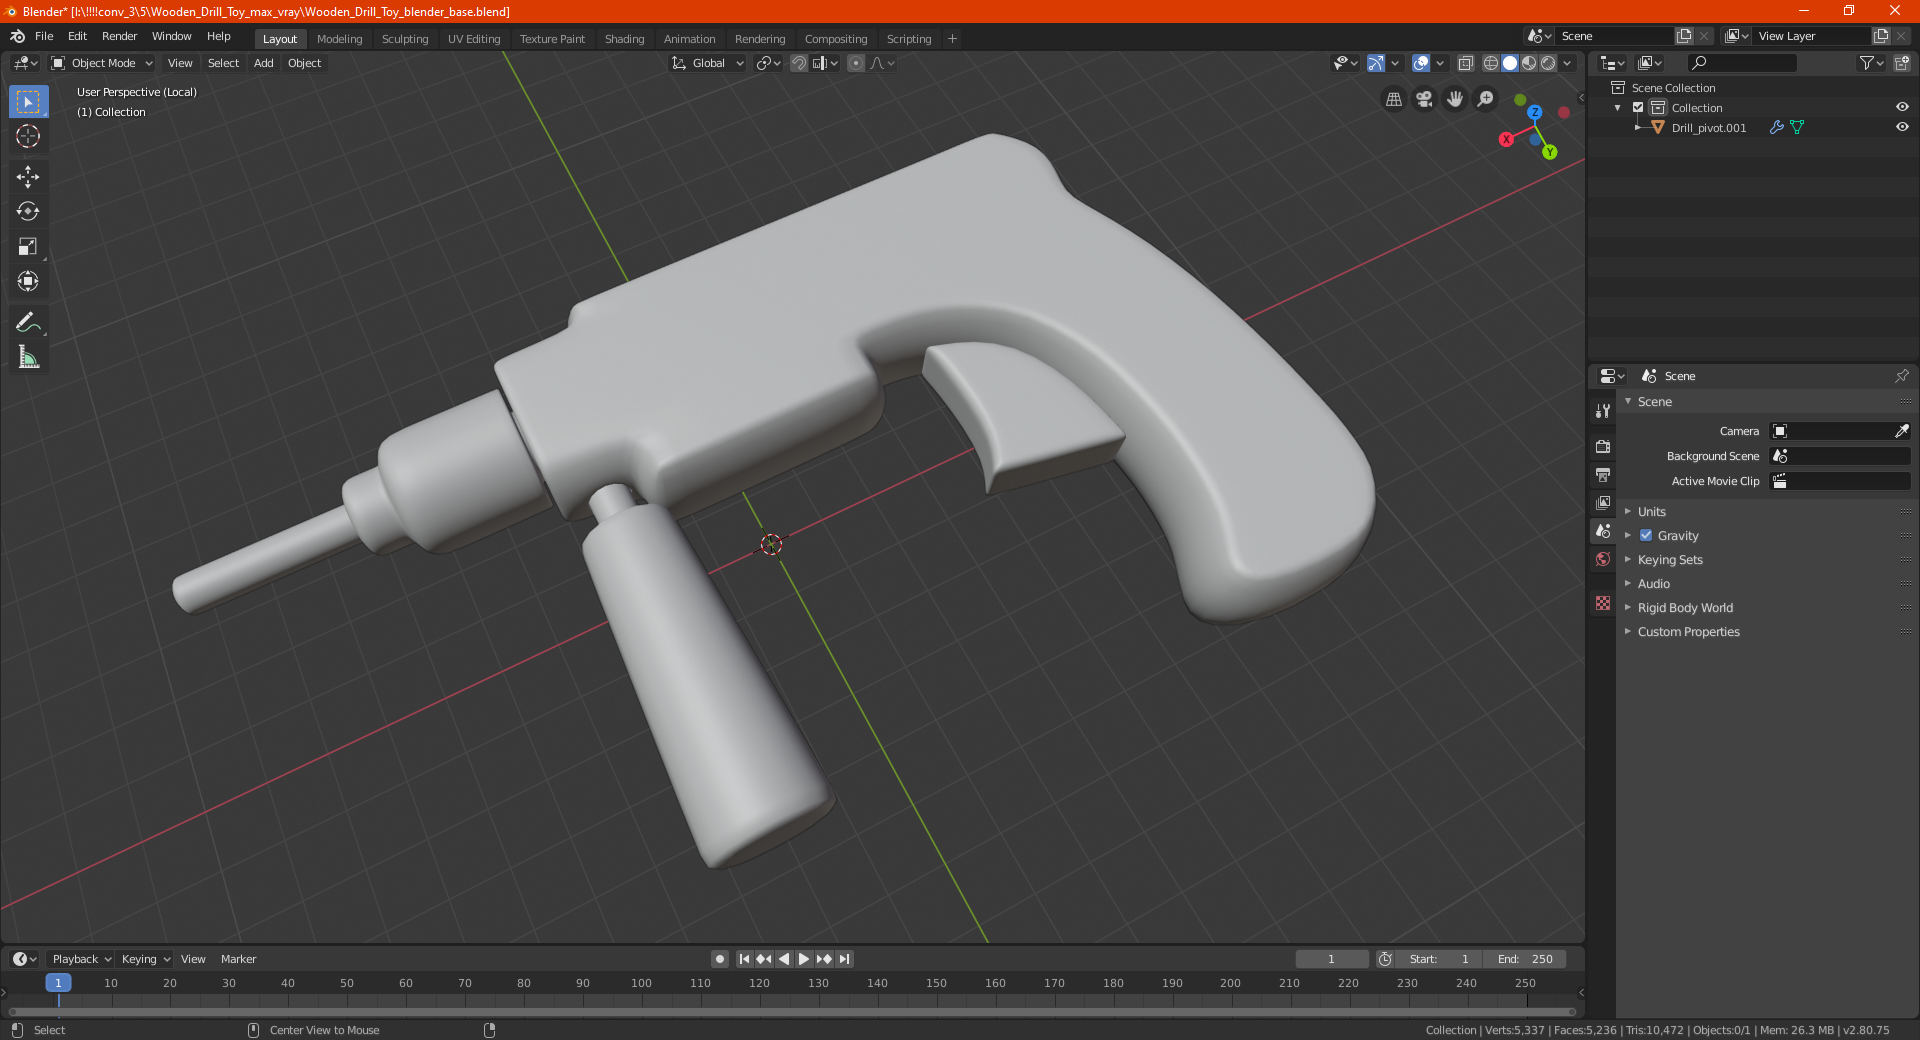Open the Render menu
The height and width of the screenshot is (1040, 1920).
pos(119,36)
